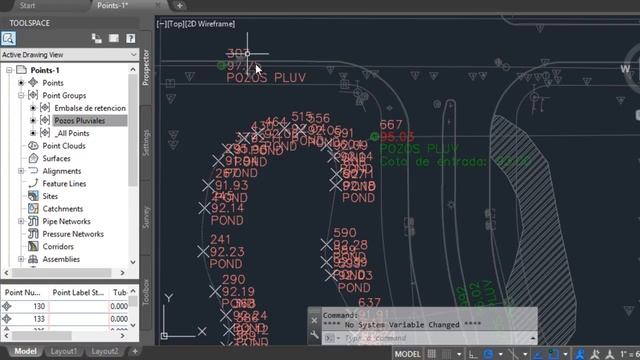640x360 pixels.
Task: Toggle polar tracking in status bar
Action: (x=489, y=354)
